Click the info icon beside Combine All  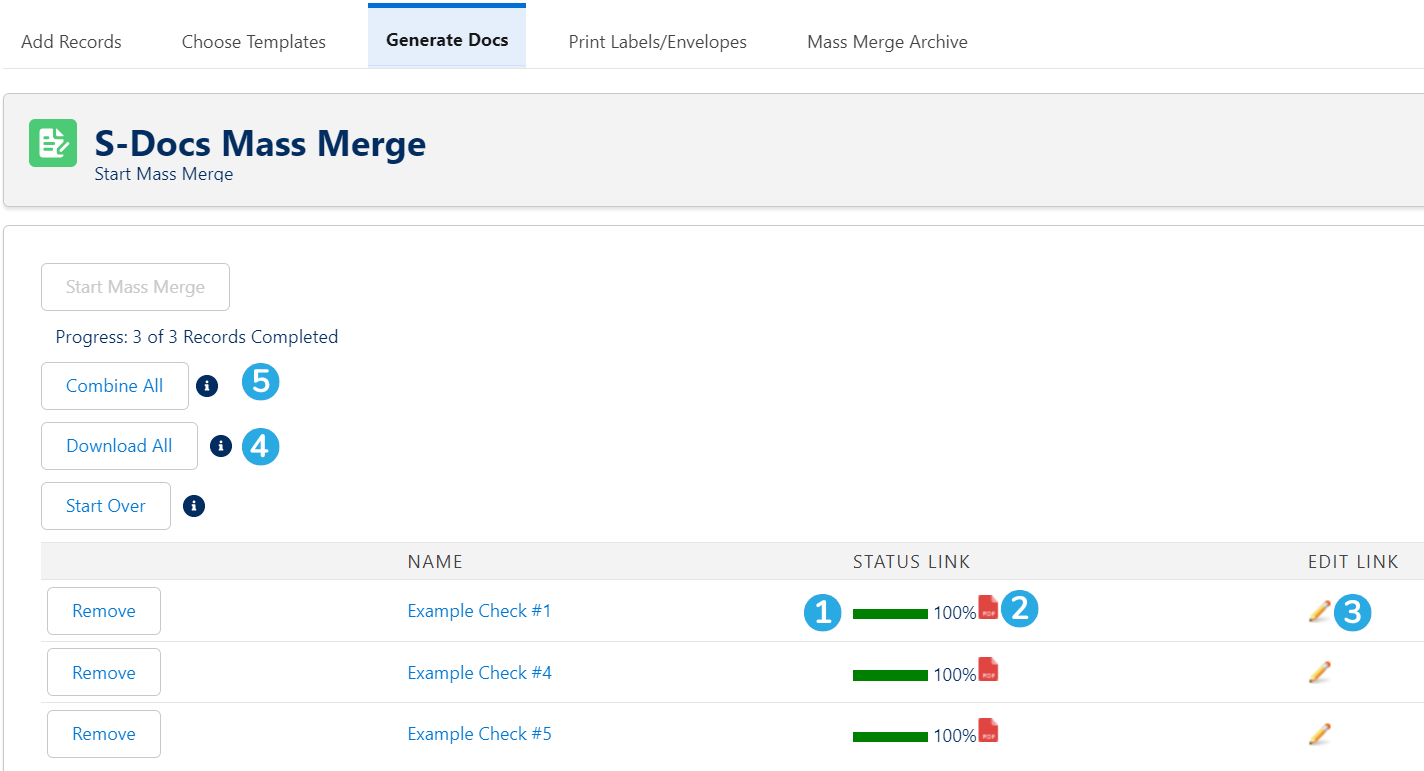(207, 386)
